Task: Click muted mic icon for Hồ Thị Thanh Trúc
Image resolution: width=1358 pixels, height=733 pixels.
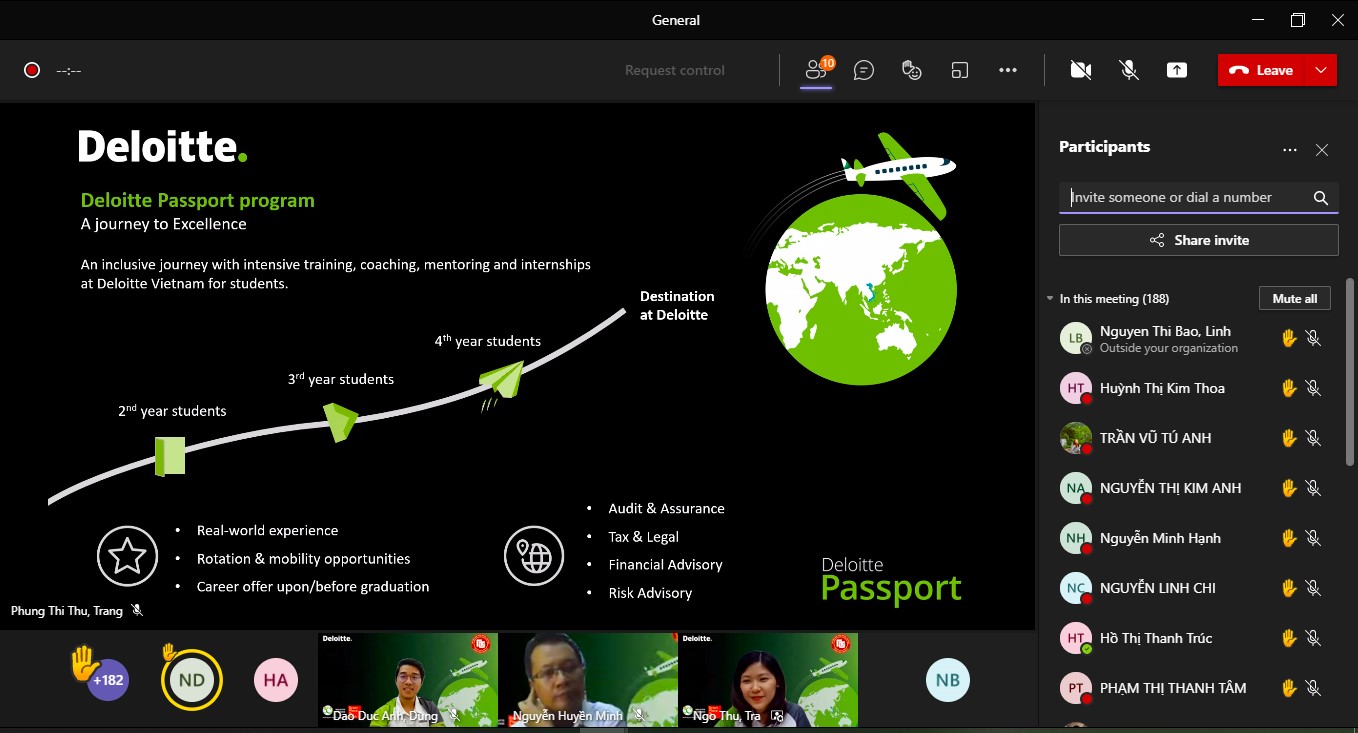Action: pyautogui.click(x=1314, y=638)
